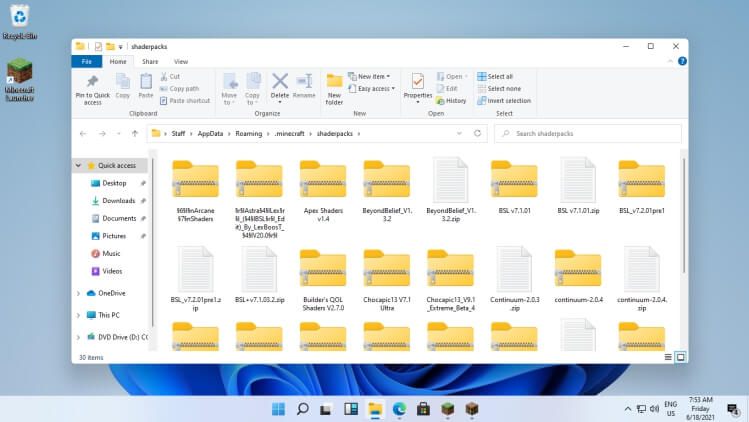749x422 pixels.
Task: Open Pictures in Quick access
Action: 114,236
